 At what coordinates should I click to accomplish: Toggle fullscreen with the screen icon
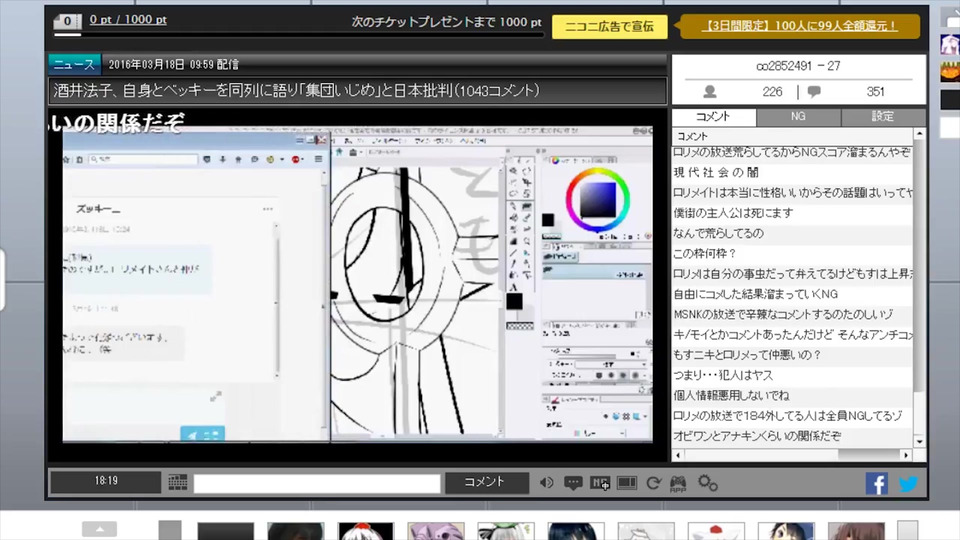(627, 482)
